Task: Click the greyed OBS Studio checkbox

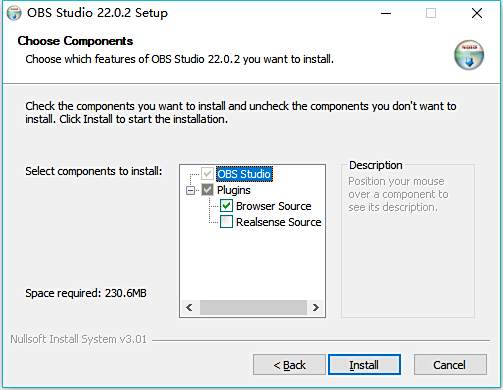Action: 207,174
